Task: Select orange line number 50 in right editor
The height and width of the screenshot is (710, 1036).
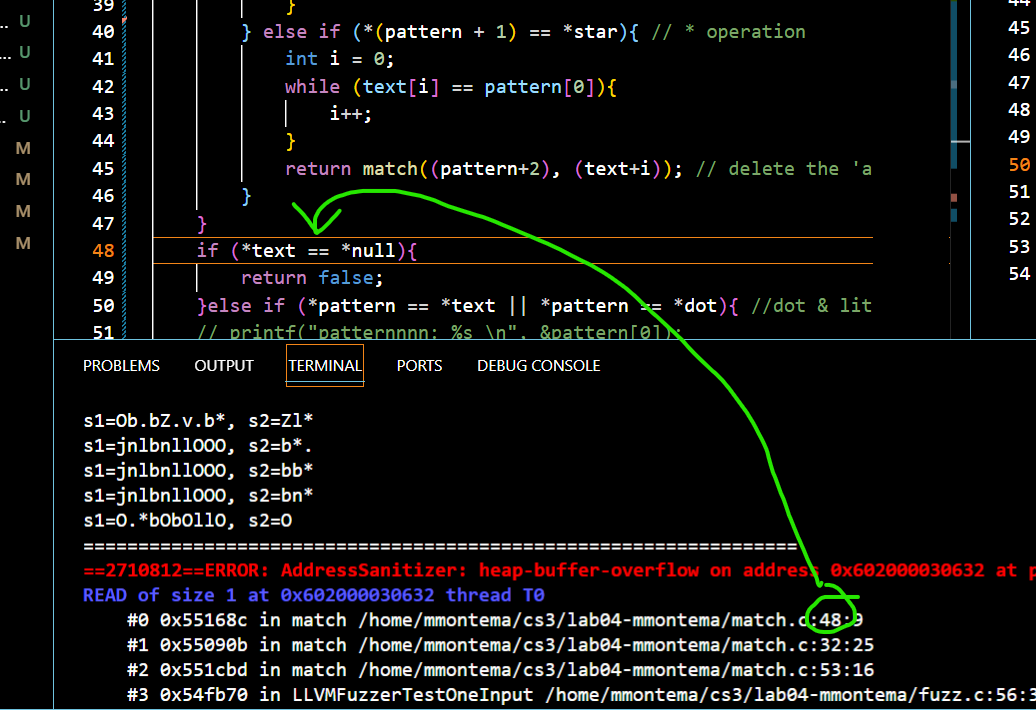Action: pyautogui.click(x=1019, y=164)
